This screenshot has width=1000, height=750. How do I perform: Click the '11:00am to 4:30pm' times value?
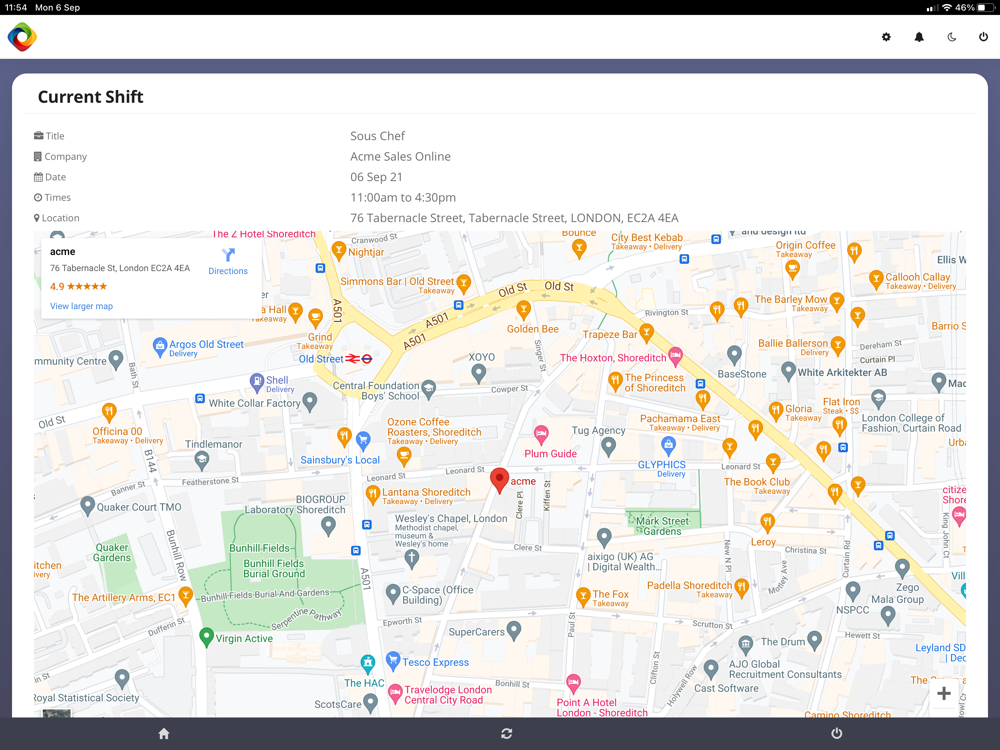402,197
